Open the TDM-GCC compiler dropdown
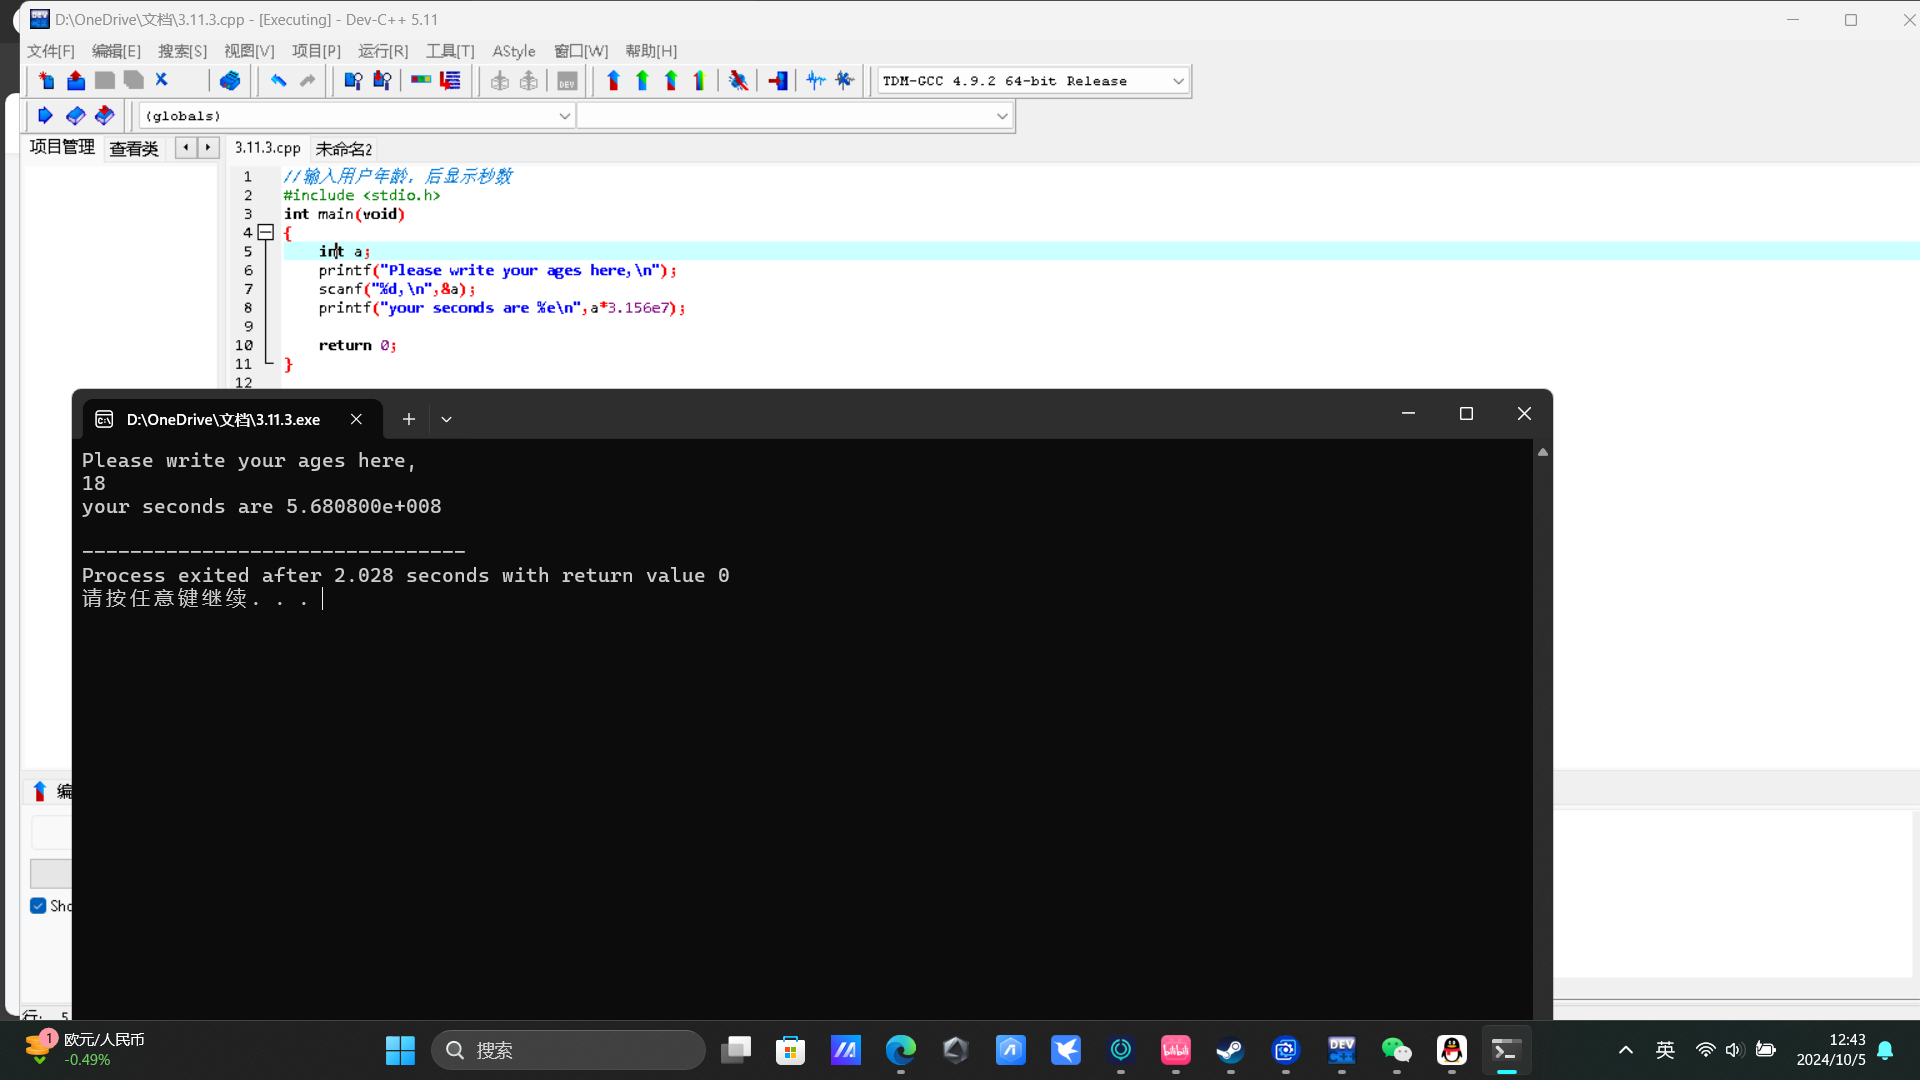The image size is (1920, 1080). coord(1177,81)
